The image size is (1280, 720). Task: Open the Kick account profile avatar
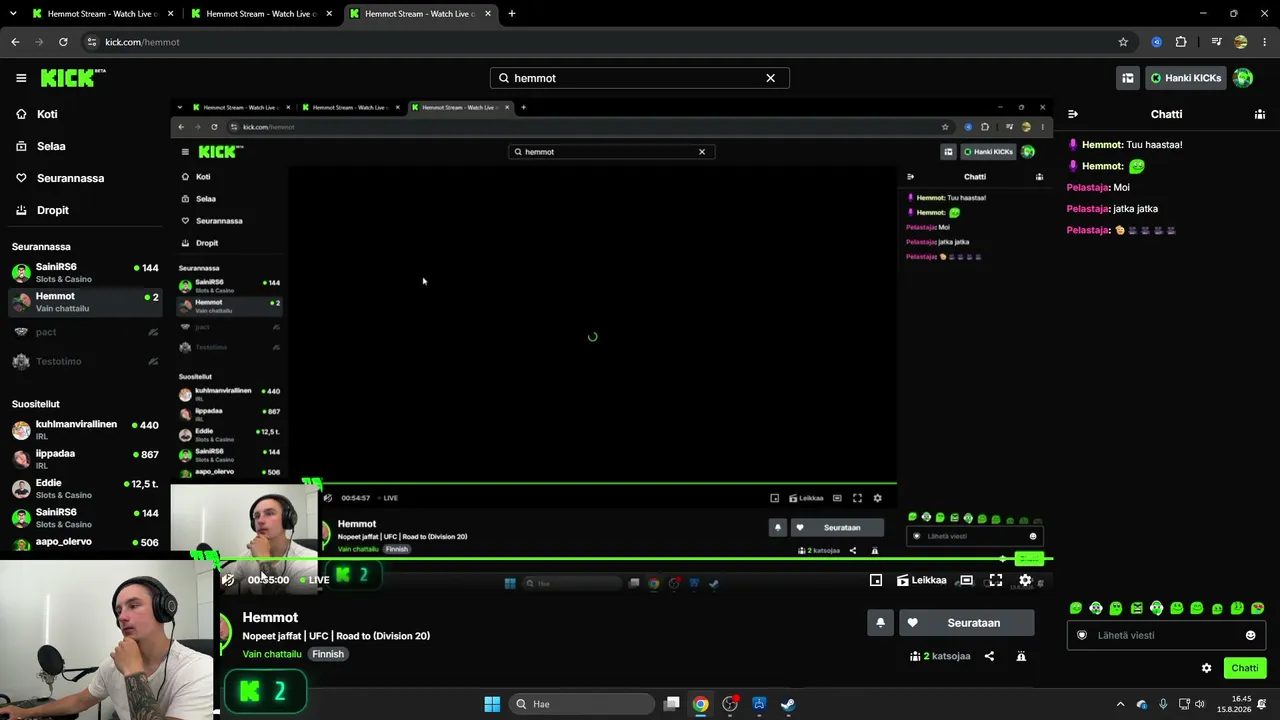(1243, 78)
